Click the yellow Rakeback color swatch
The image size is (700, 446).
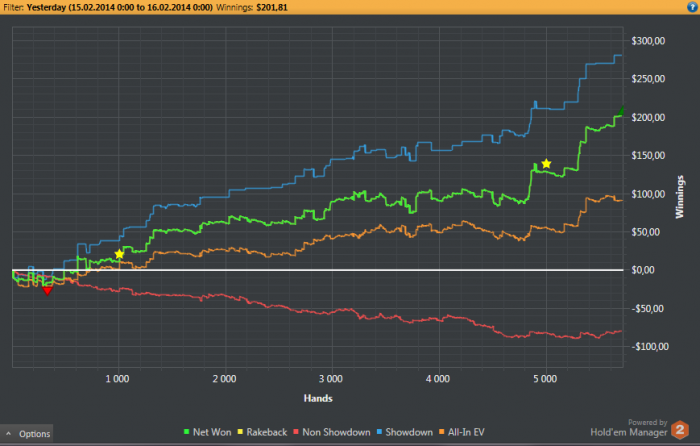[x=240, y=432]
